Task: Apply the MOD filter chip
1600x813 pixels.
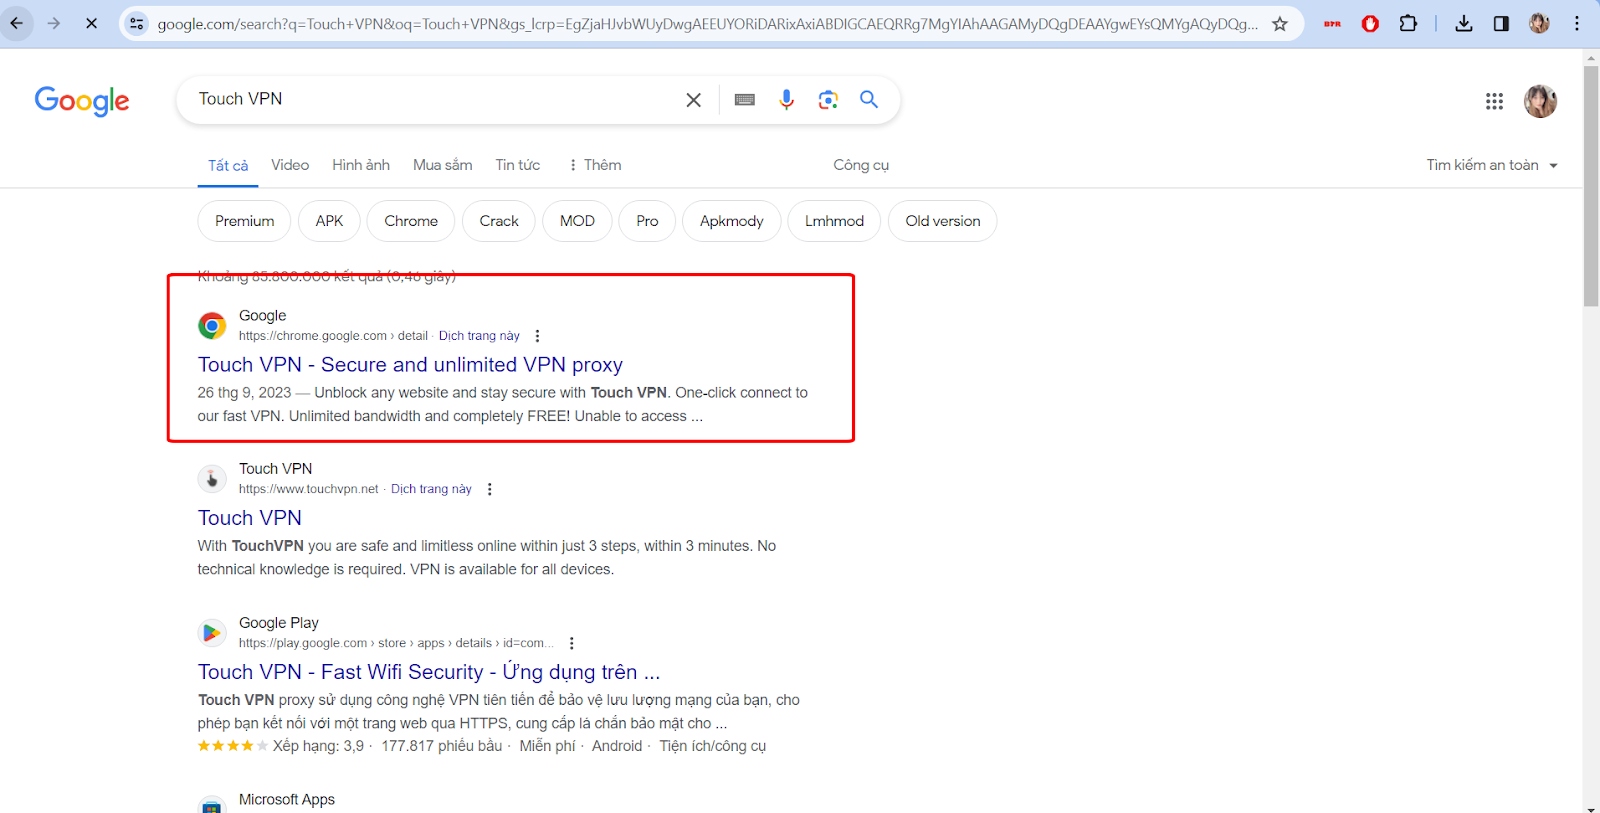Action: pos(577,221)
